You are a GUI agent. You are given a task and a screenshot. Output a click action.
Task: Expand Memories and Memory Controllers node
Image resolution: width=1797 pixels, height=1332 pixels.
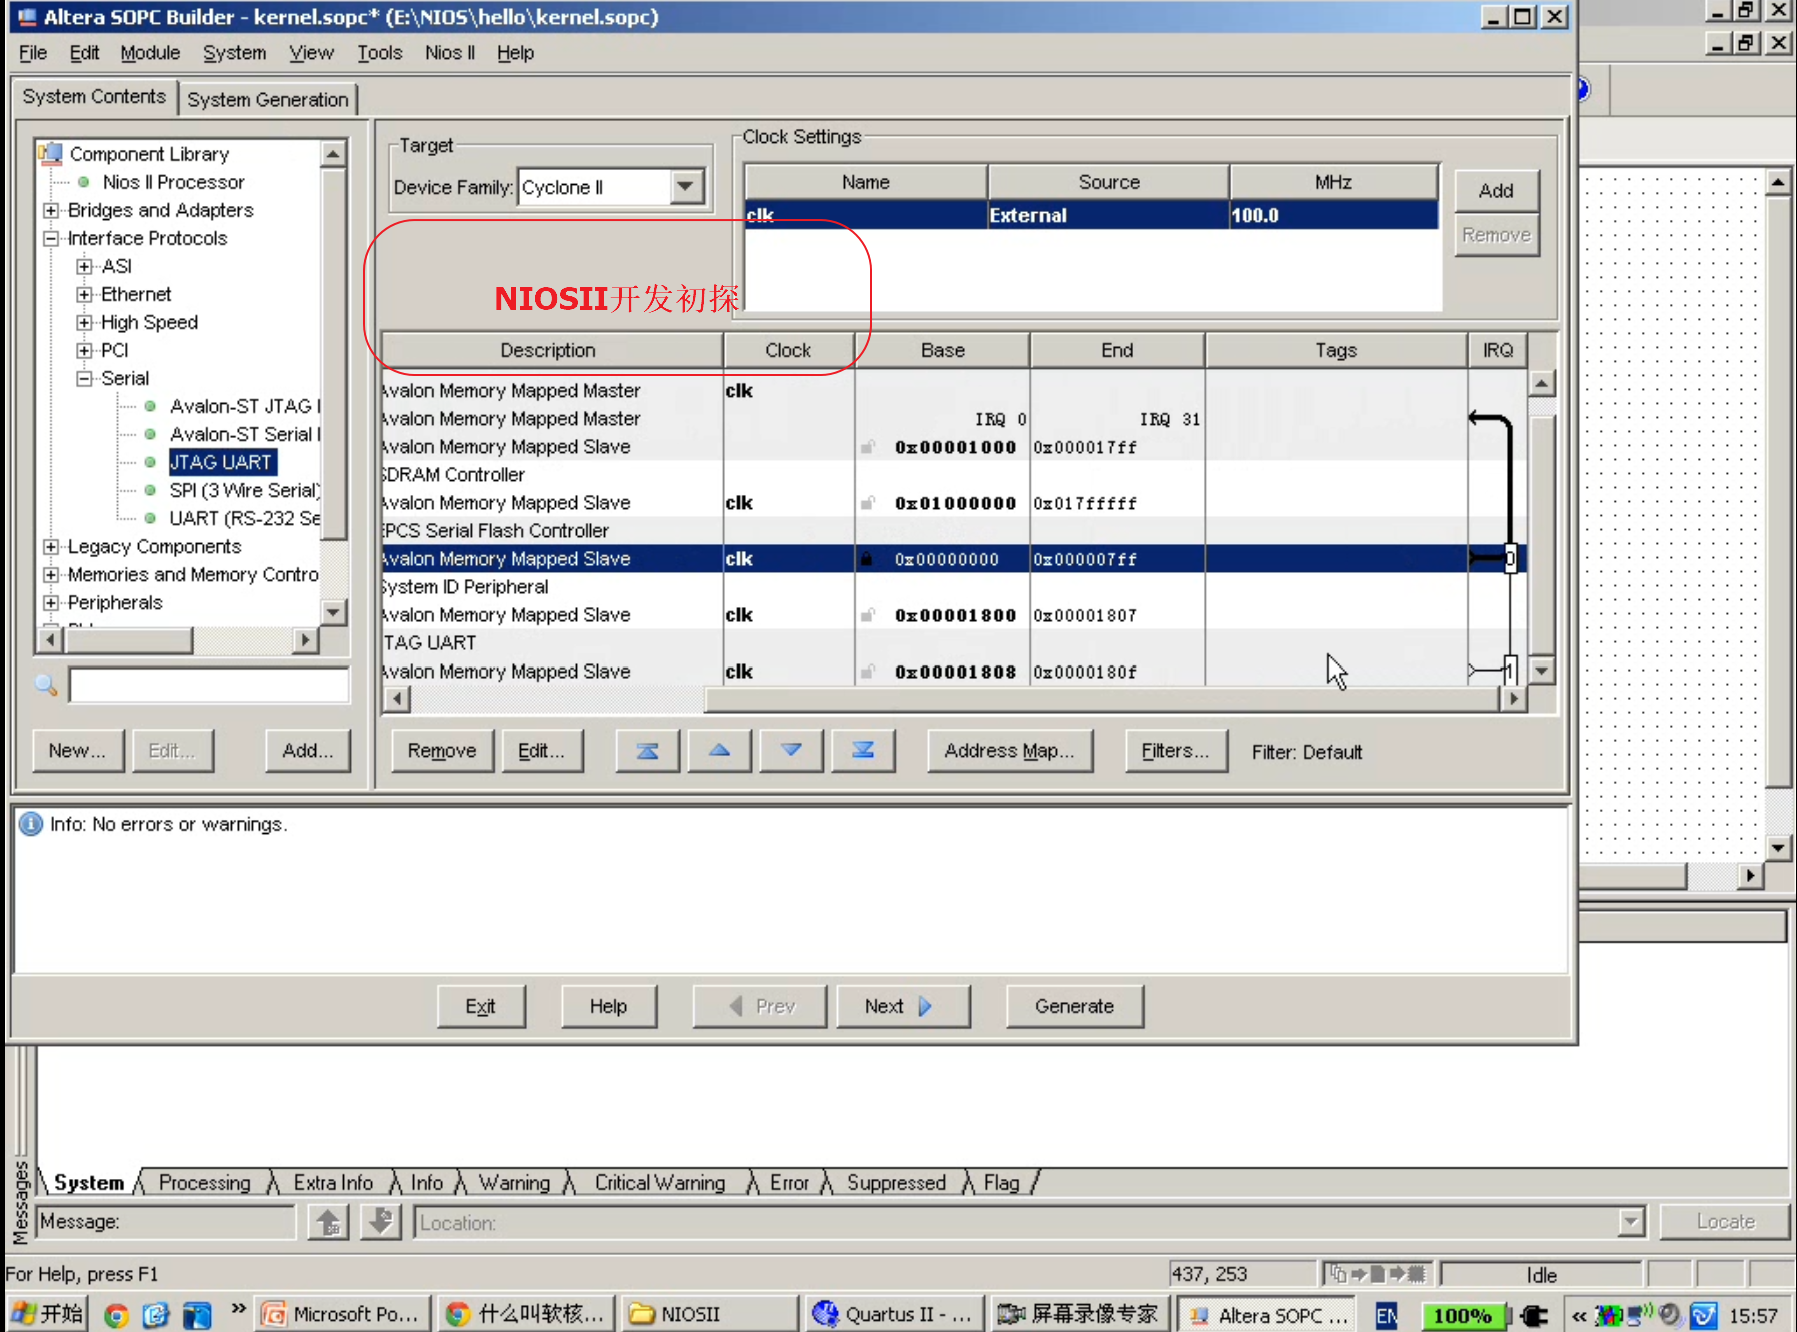click(x=51, y=574)
